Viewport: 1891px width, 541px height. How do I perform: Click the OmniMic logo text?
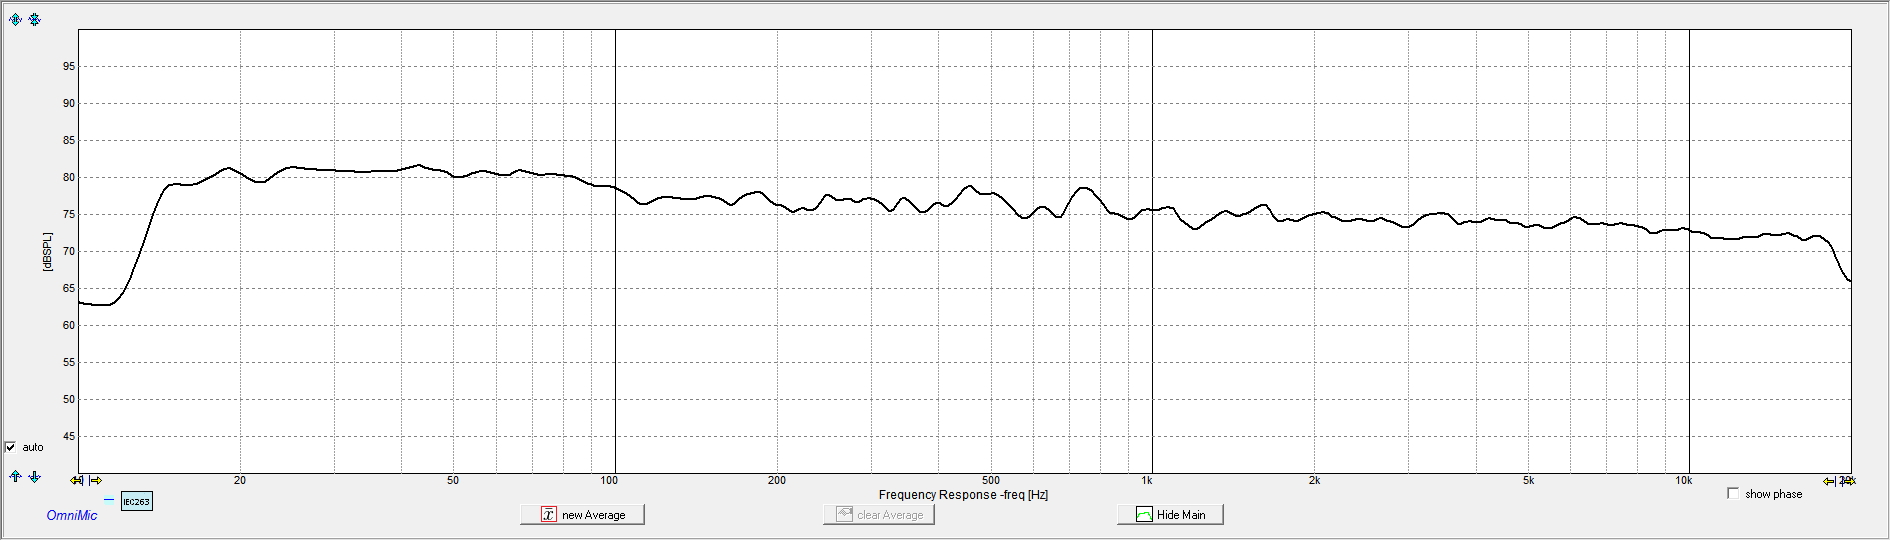(72, 516)
